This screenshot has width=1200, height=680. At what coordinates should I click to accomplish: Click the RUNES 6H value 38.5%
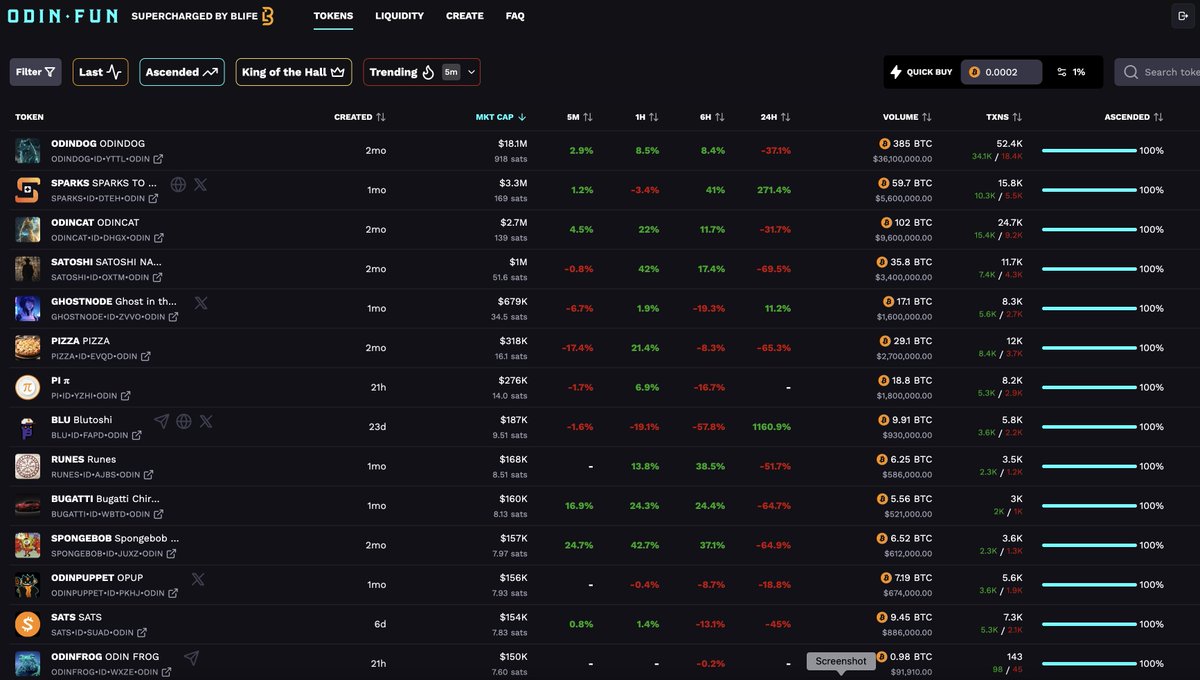point(711,466)
